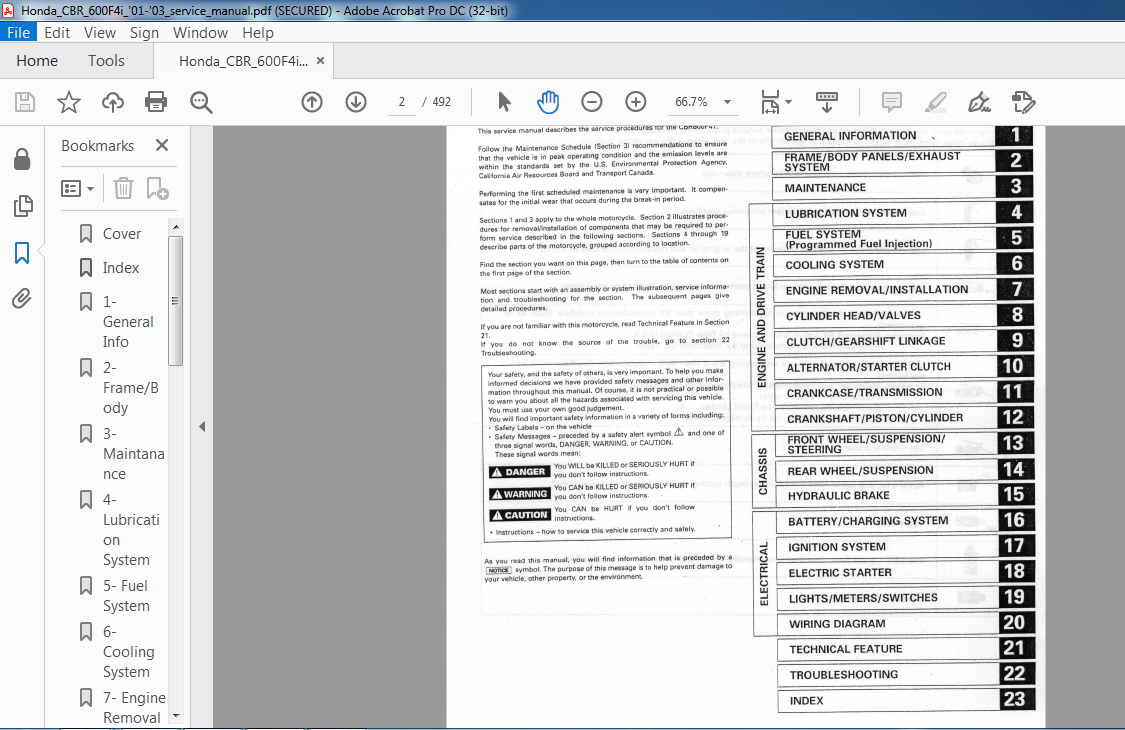Open the Sign menu
The height and width of the screenshot is (730, 1125).
point(144,32)
